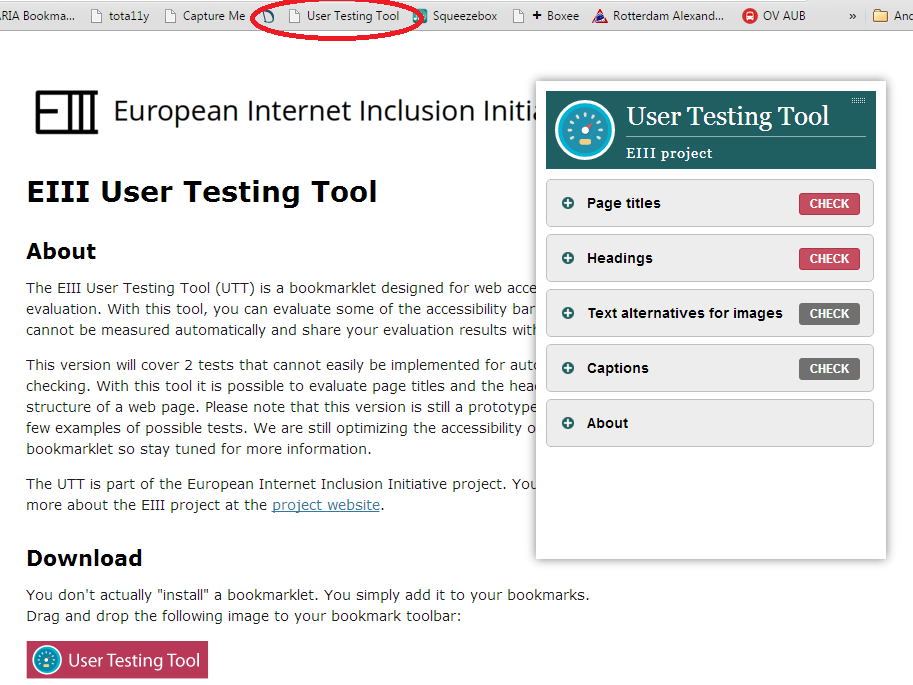Click the Rotterdam Alexand bookmark favicon
Screen dimensions: 913x685
tap(600, 16)
